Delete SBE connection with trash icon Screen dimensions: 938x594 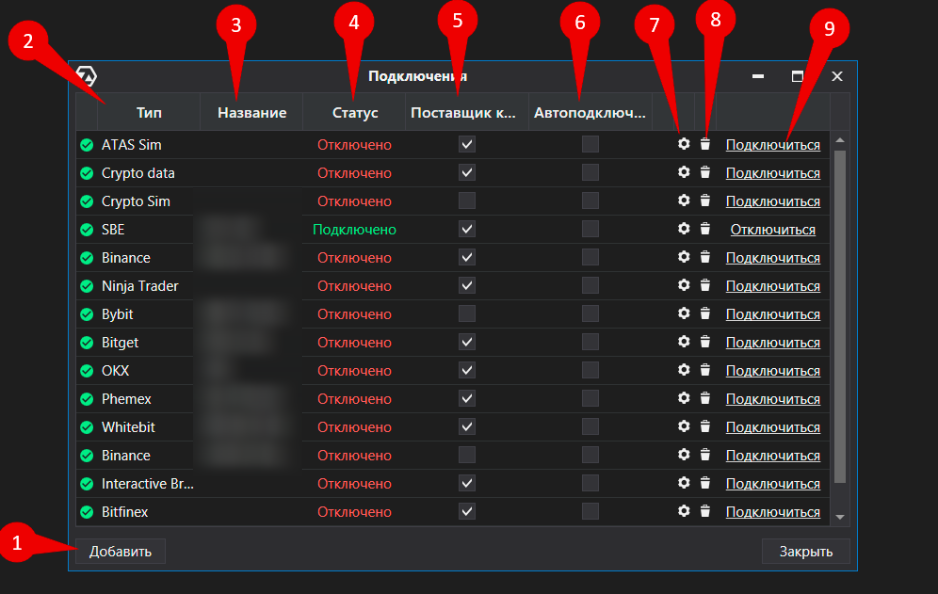[705, 229]
